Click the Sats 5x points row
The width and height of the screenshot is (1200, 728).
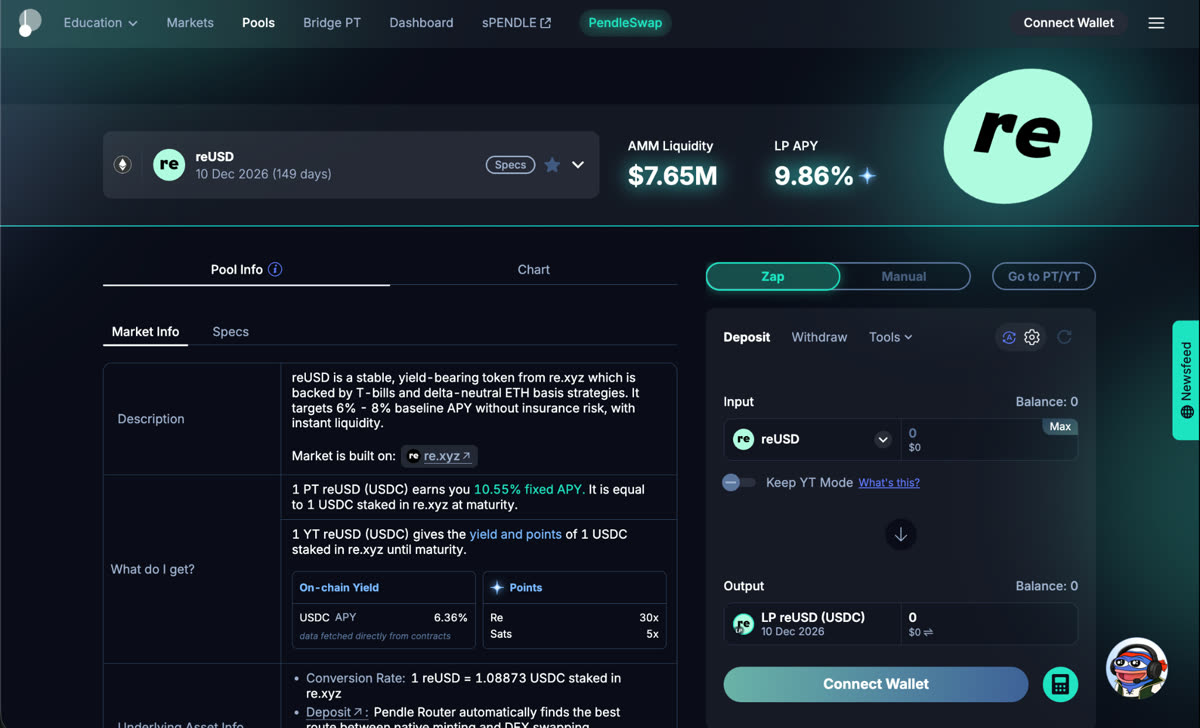(x=574, y=634)
